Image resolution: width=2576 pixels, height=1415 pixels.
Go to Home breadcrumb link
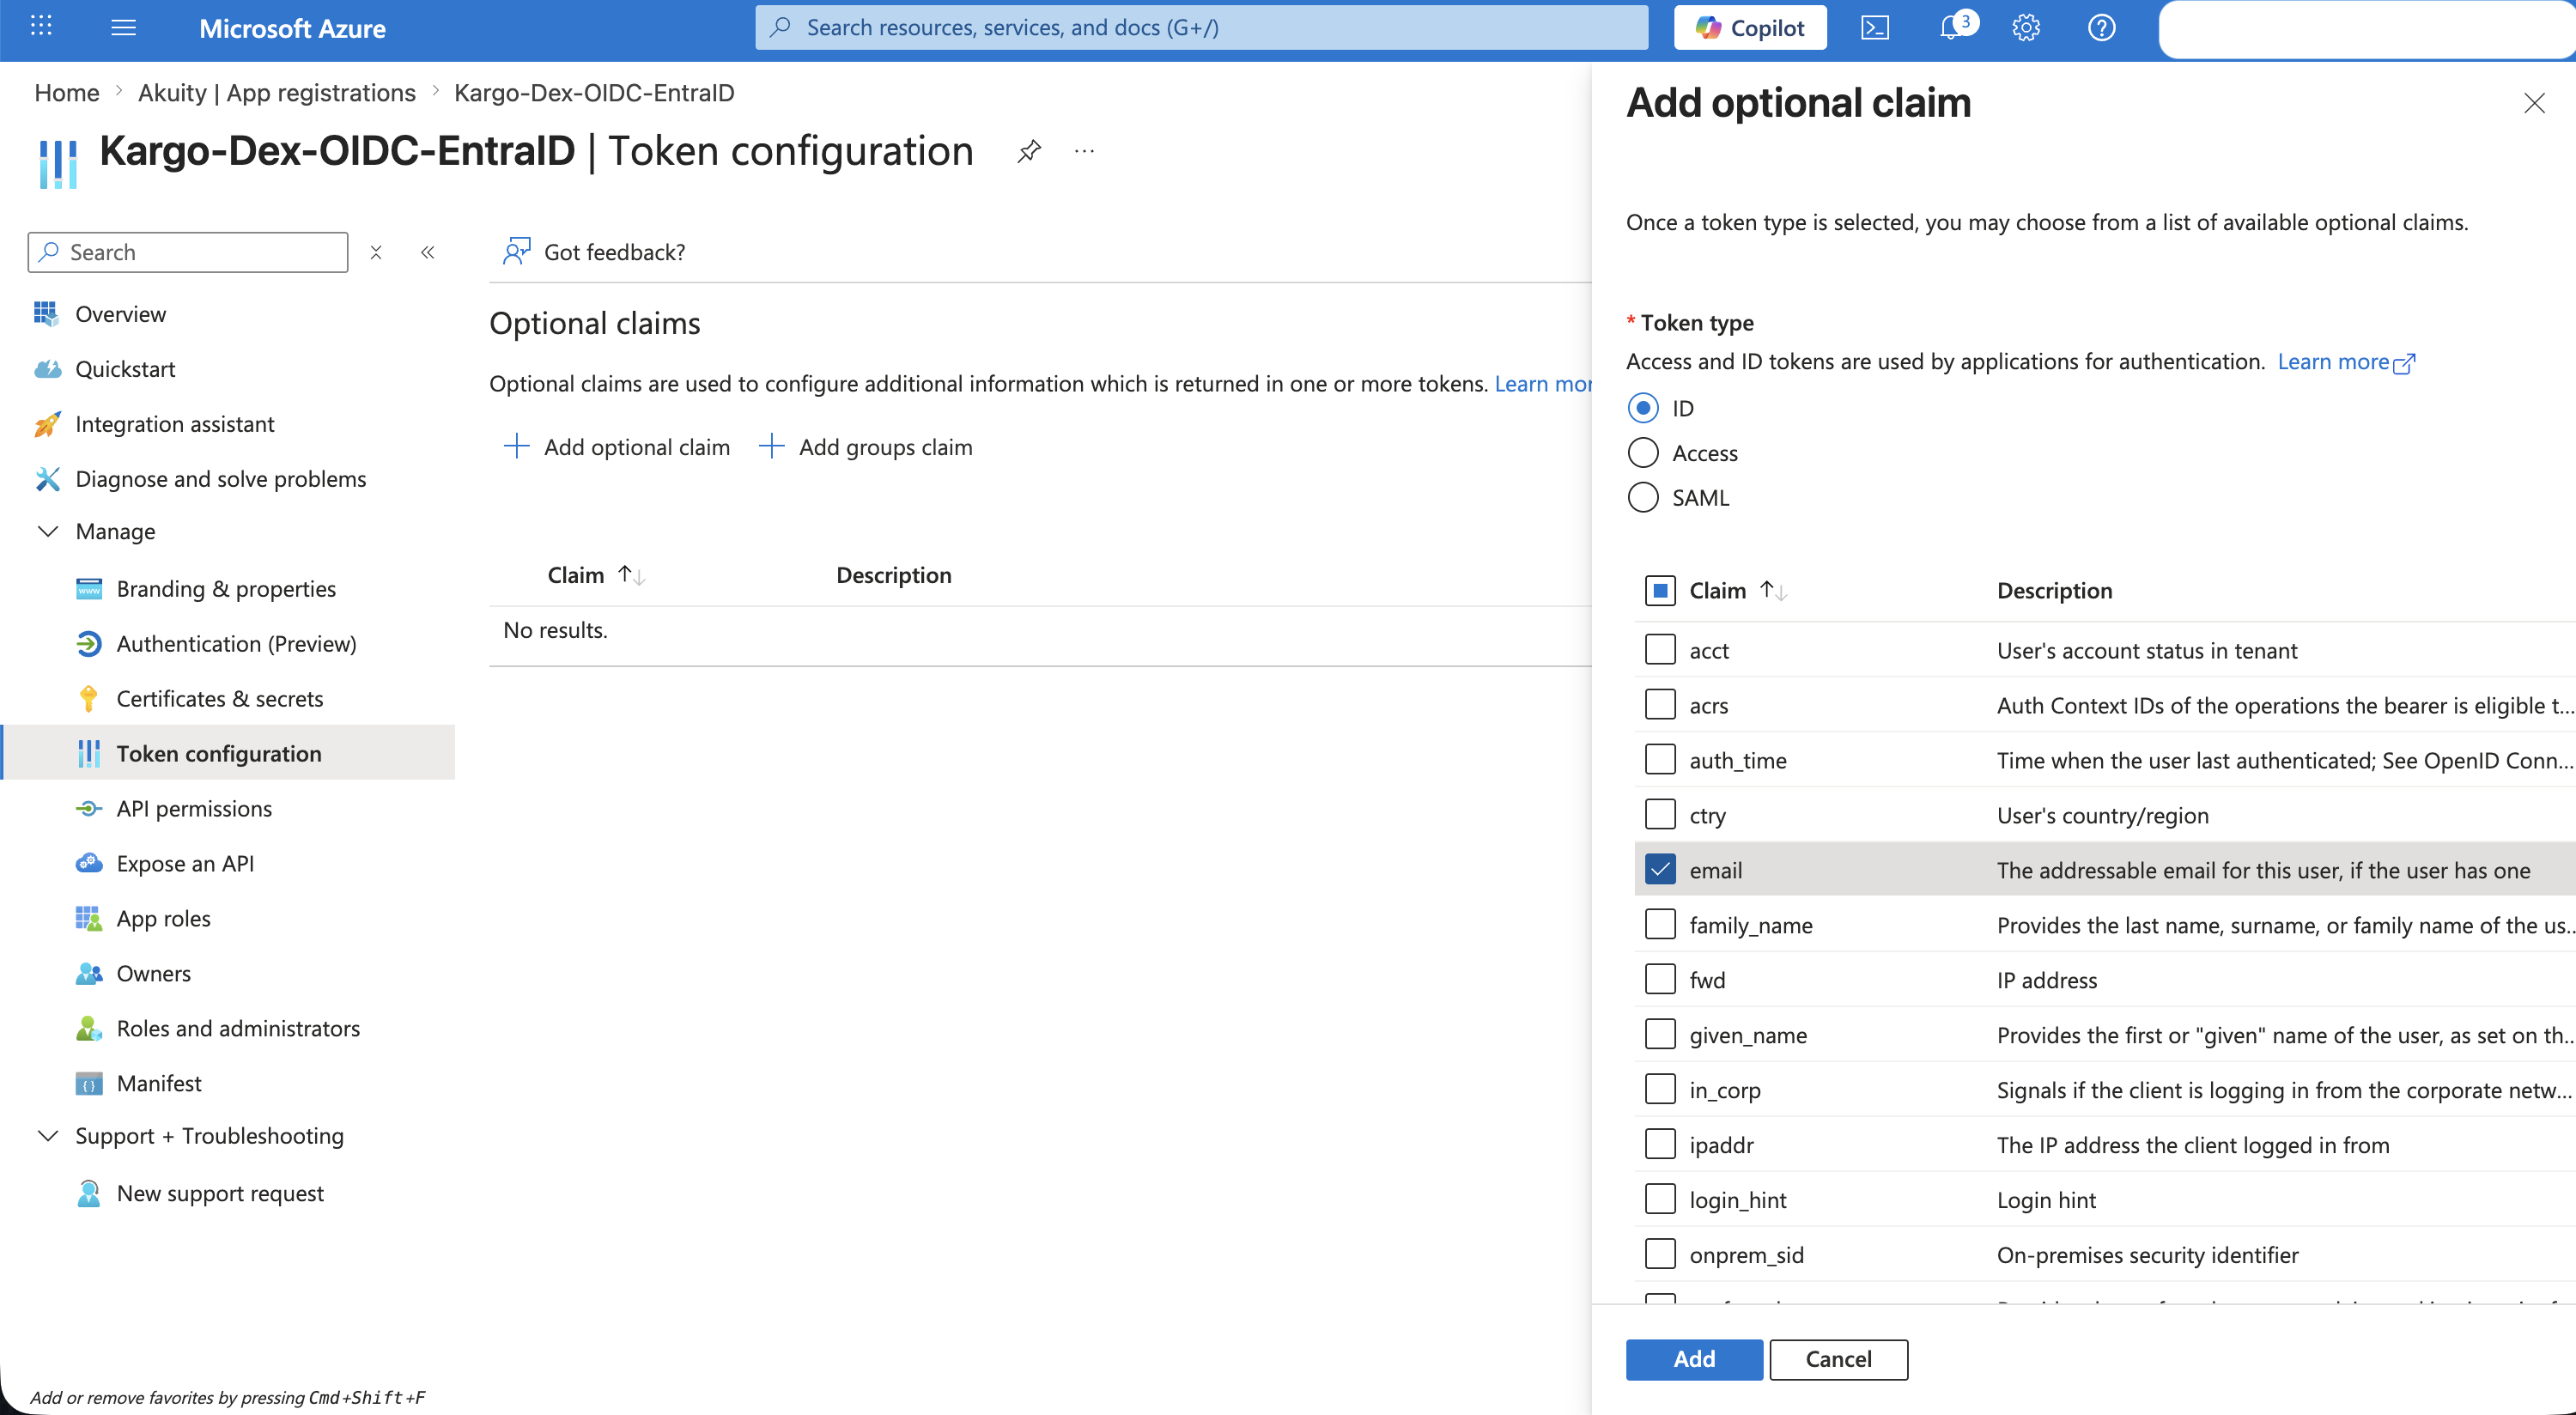[67, 92]
